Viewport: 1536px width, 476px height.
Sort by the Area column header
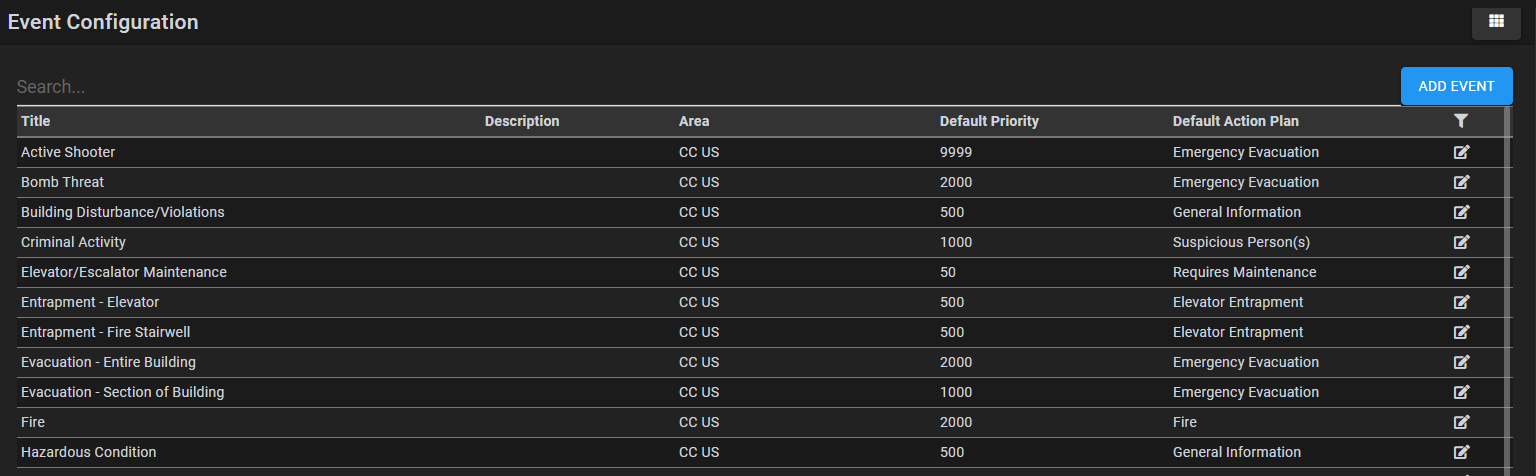pos(694,121)
